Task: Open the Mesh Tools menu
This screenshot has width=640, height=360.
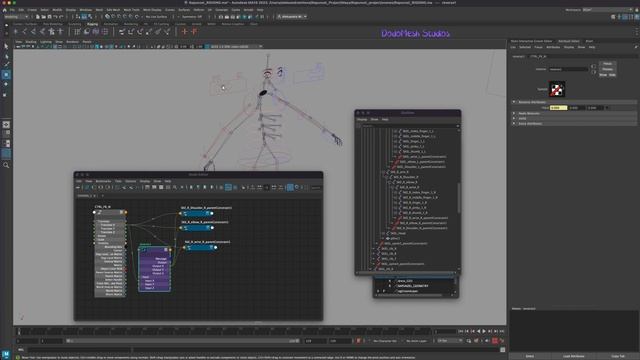Action: click(x=131, y=10)
